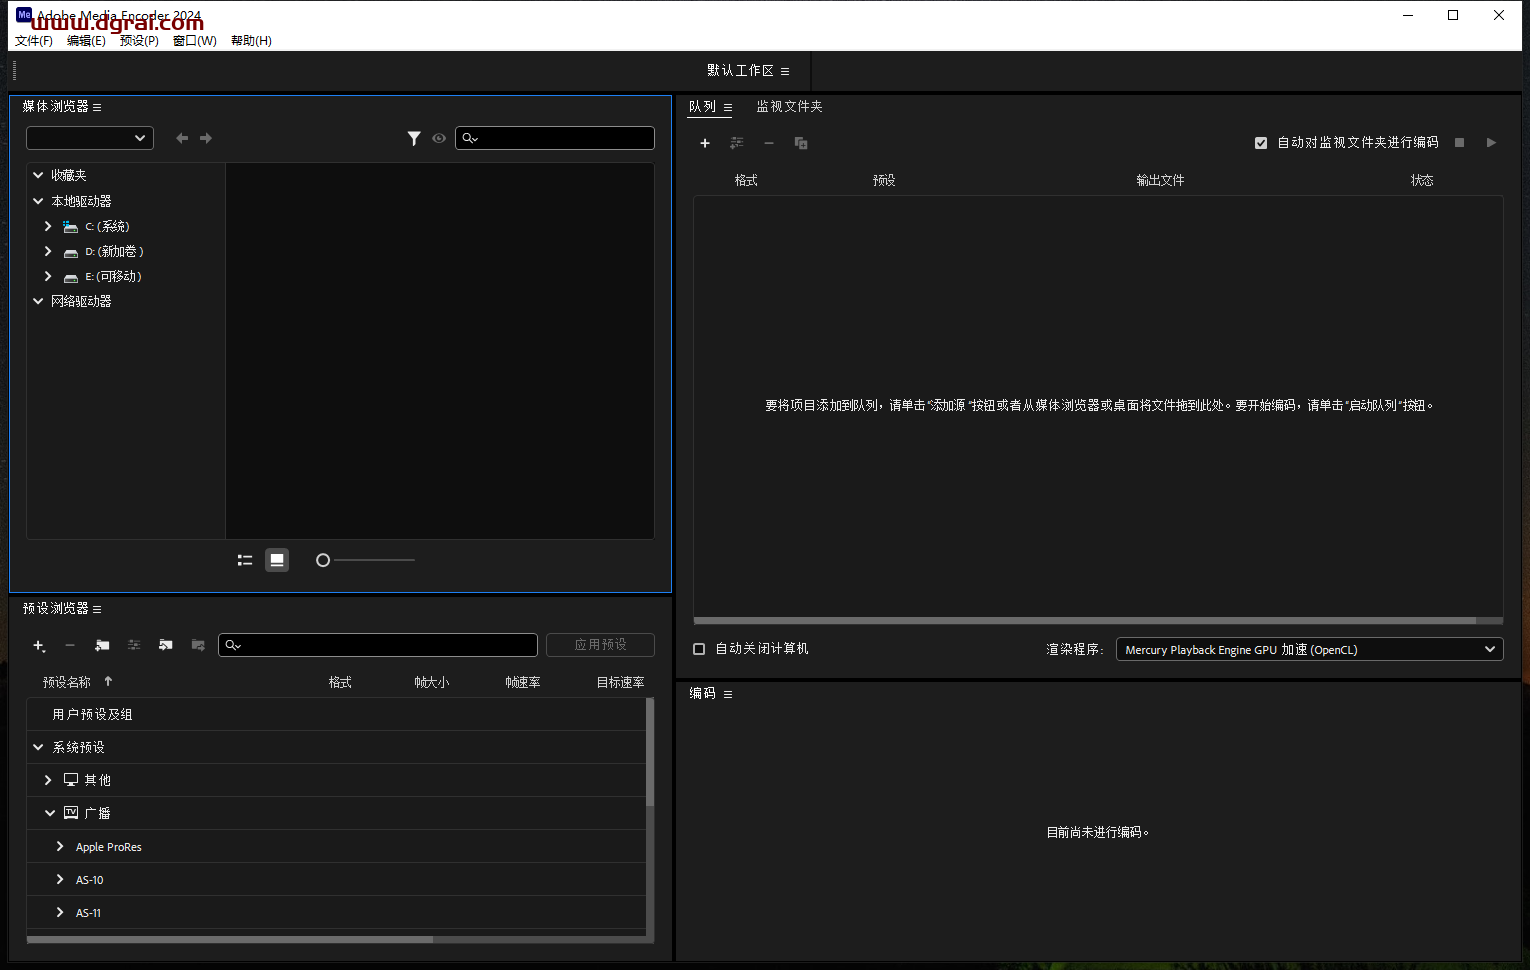Expand the 其他 presets group
The image size is (1530, 970).
[48, 780]
